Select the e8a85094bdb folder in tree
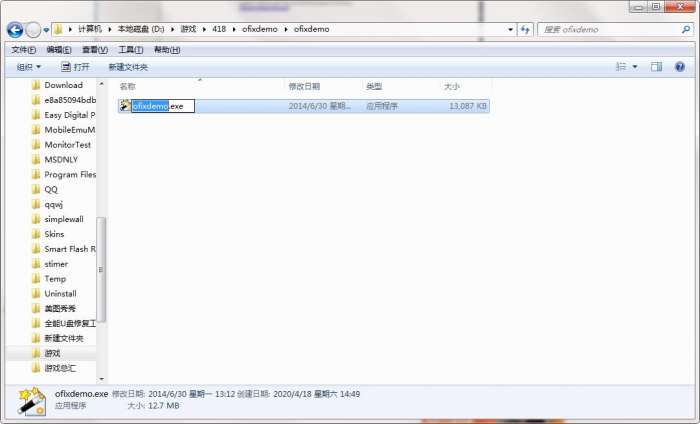 point(64,100)
